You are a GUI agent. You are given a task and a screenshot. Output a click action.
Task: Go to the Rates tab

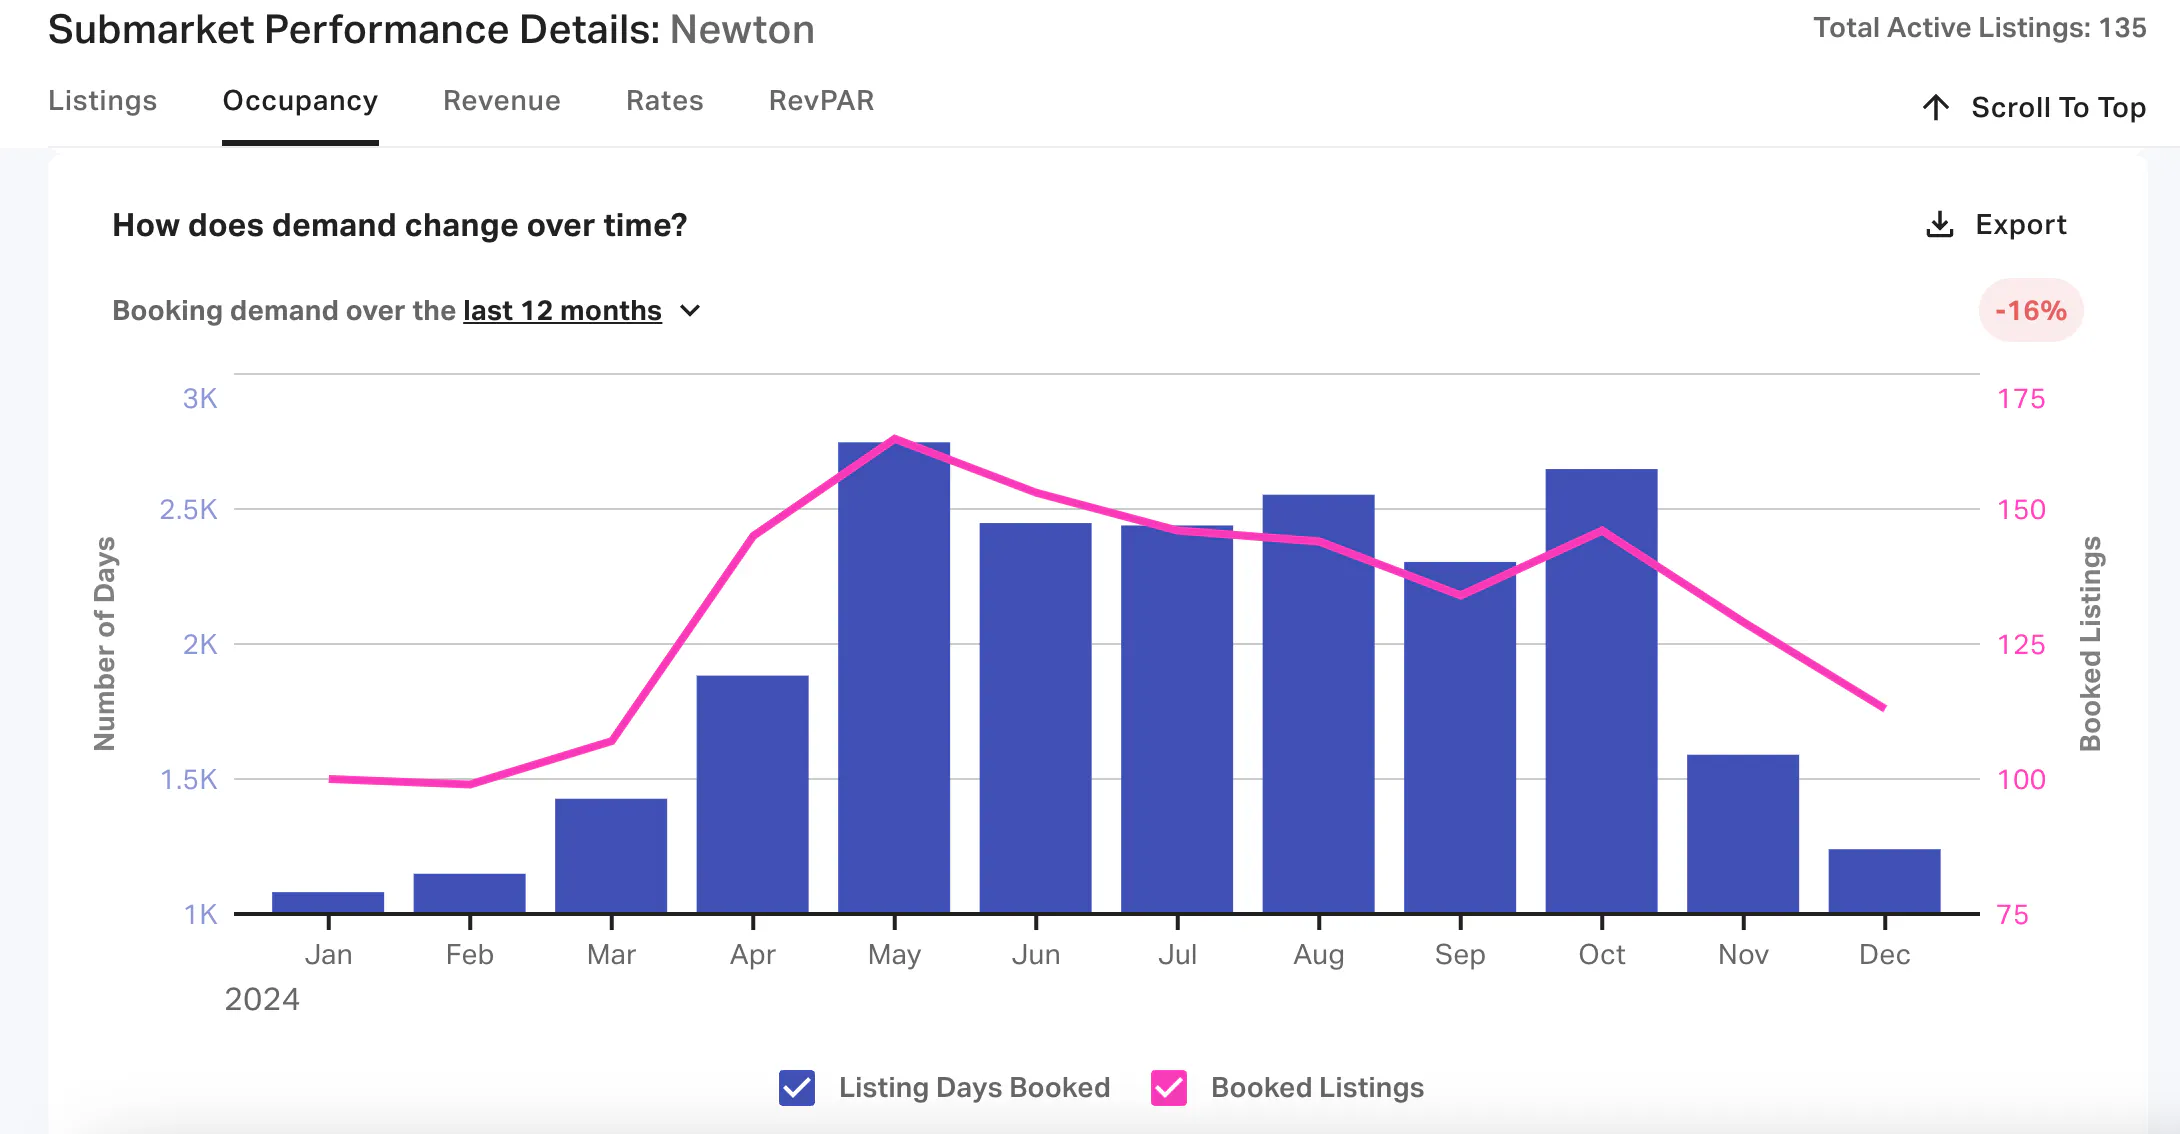coord(665,101)
